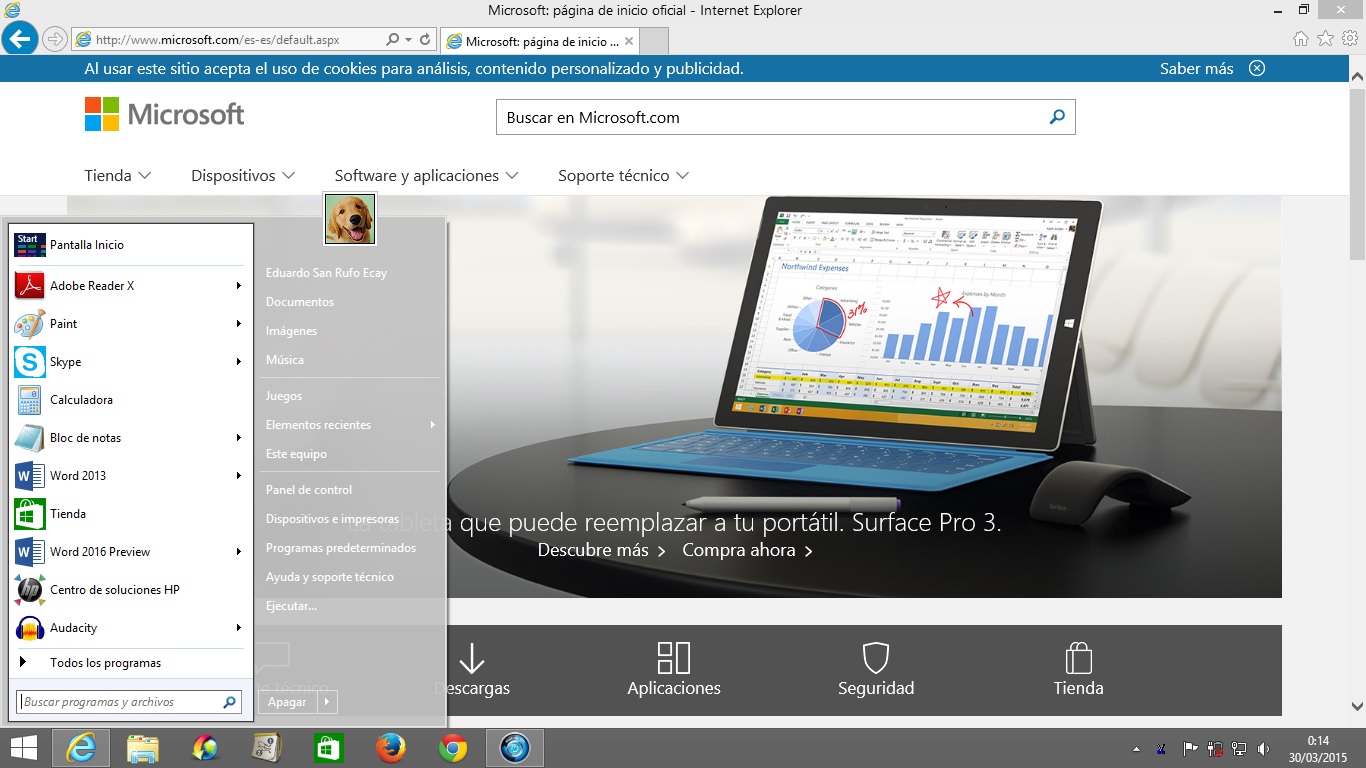
Task: Open Calculadora from the Start menu
Action: [x=130, y=400]
